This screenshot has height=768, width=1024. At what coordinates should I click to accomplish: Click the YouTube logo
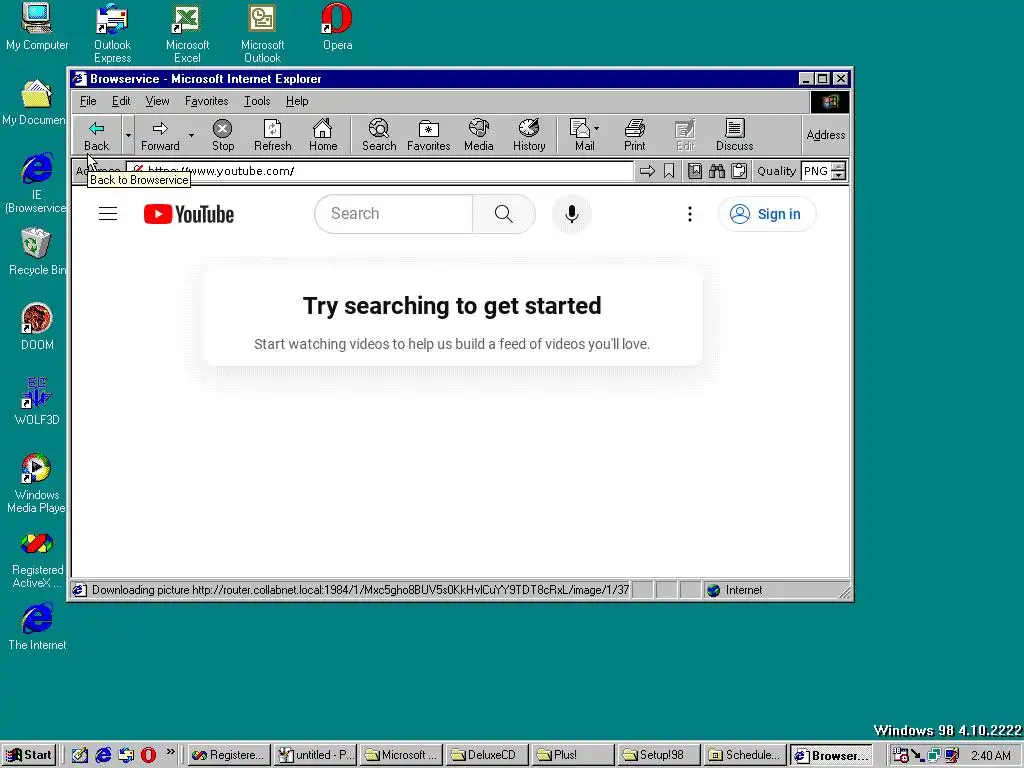189,214
